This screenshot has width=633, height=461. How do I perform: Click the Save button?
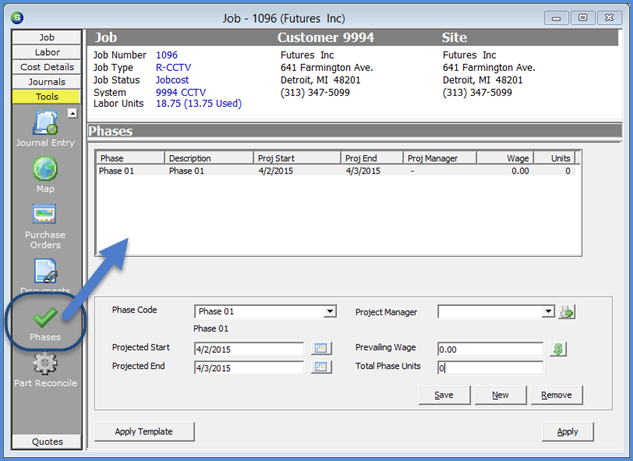pos(444,395)
